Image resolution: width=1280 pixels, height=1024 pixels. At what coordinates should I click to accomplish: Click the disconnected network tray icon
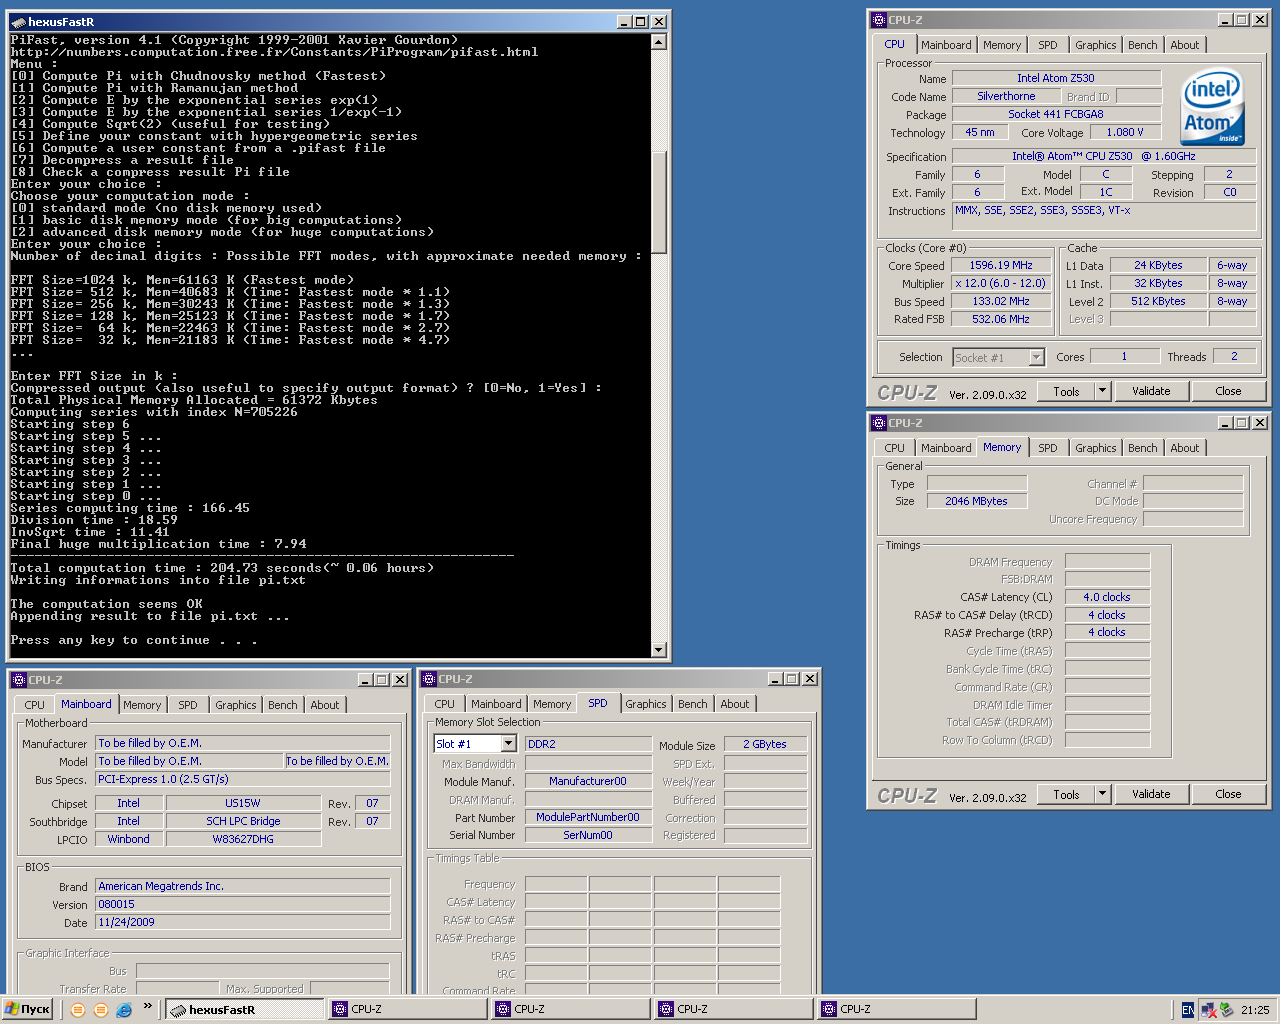click(x=1208, y=1010)
